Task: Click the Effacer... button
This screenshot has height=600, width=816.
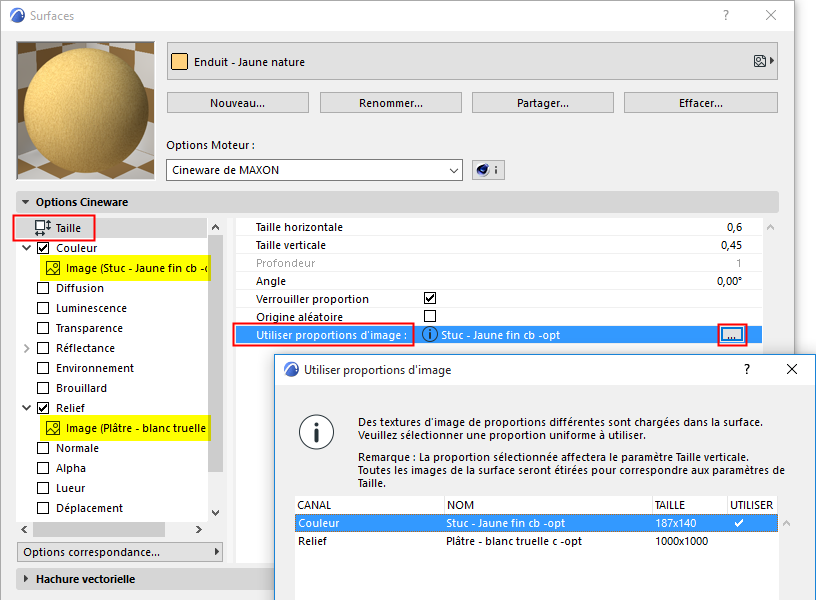Action: [701, 103]
